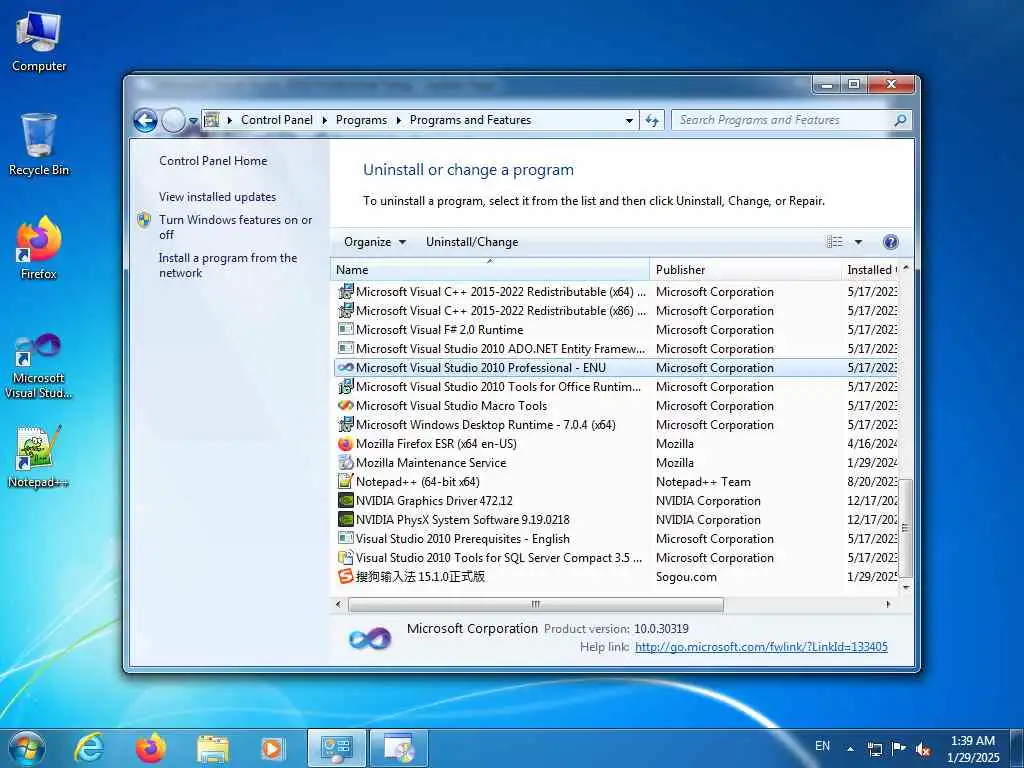
Task: Open the address bar history dropdown
Action: [629, 121]
